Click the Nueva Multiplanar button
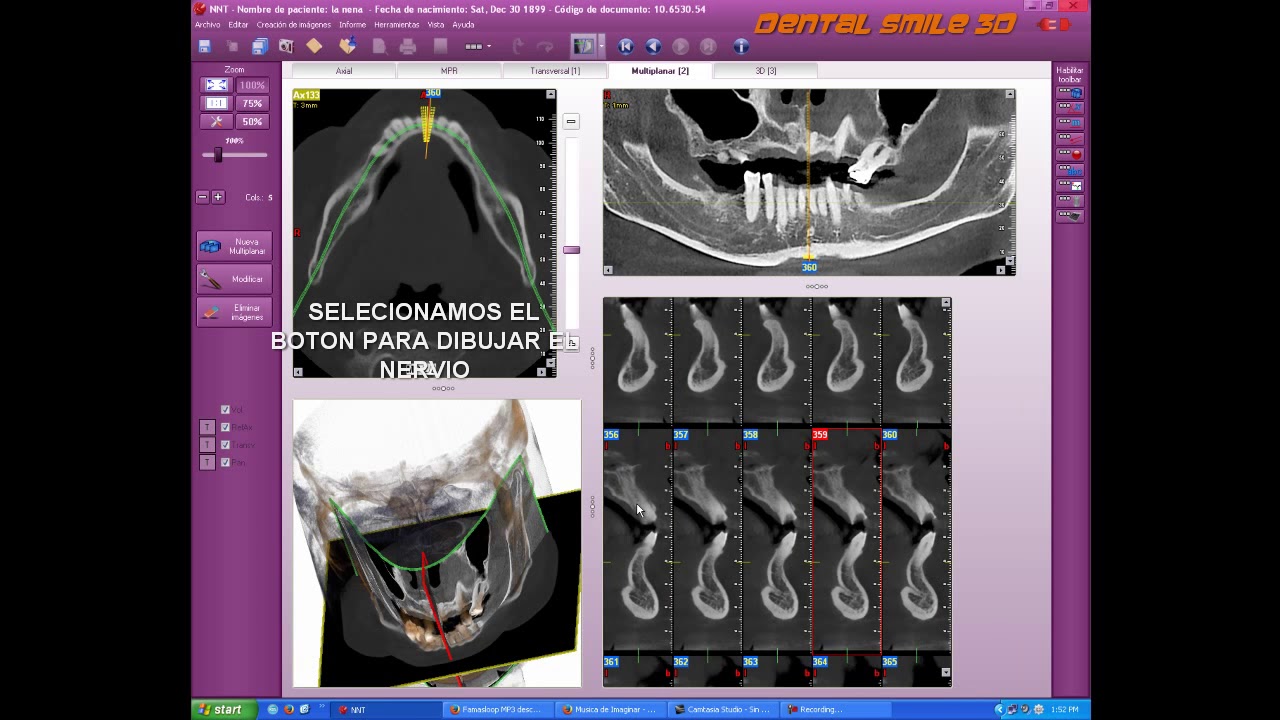Screen dimensions: 1280x720 [x=234, y=246]
